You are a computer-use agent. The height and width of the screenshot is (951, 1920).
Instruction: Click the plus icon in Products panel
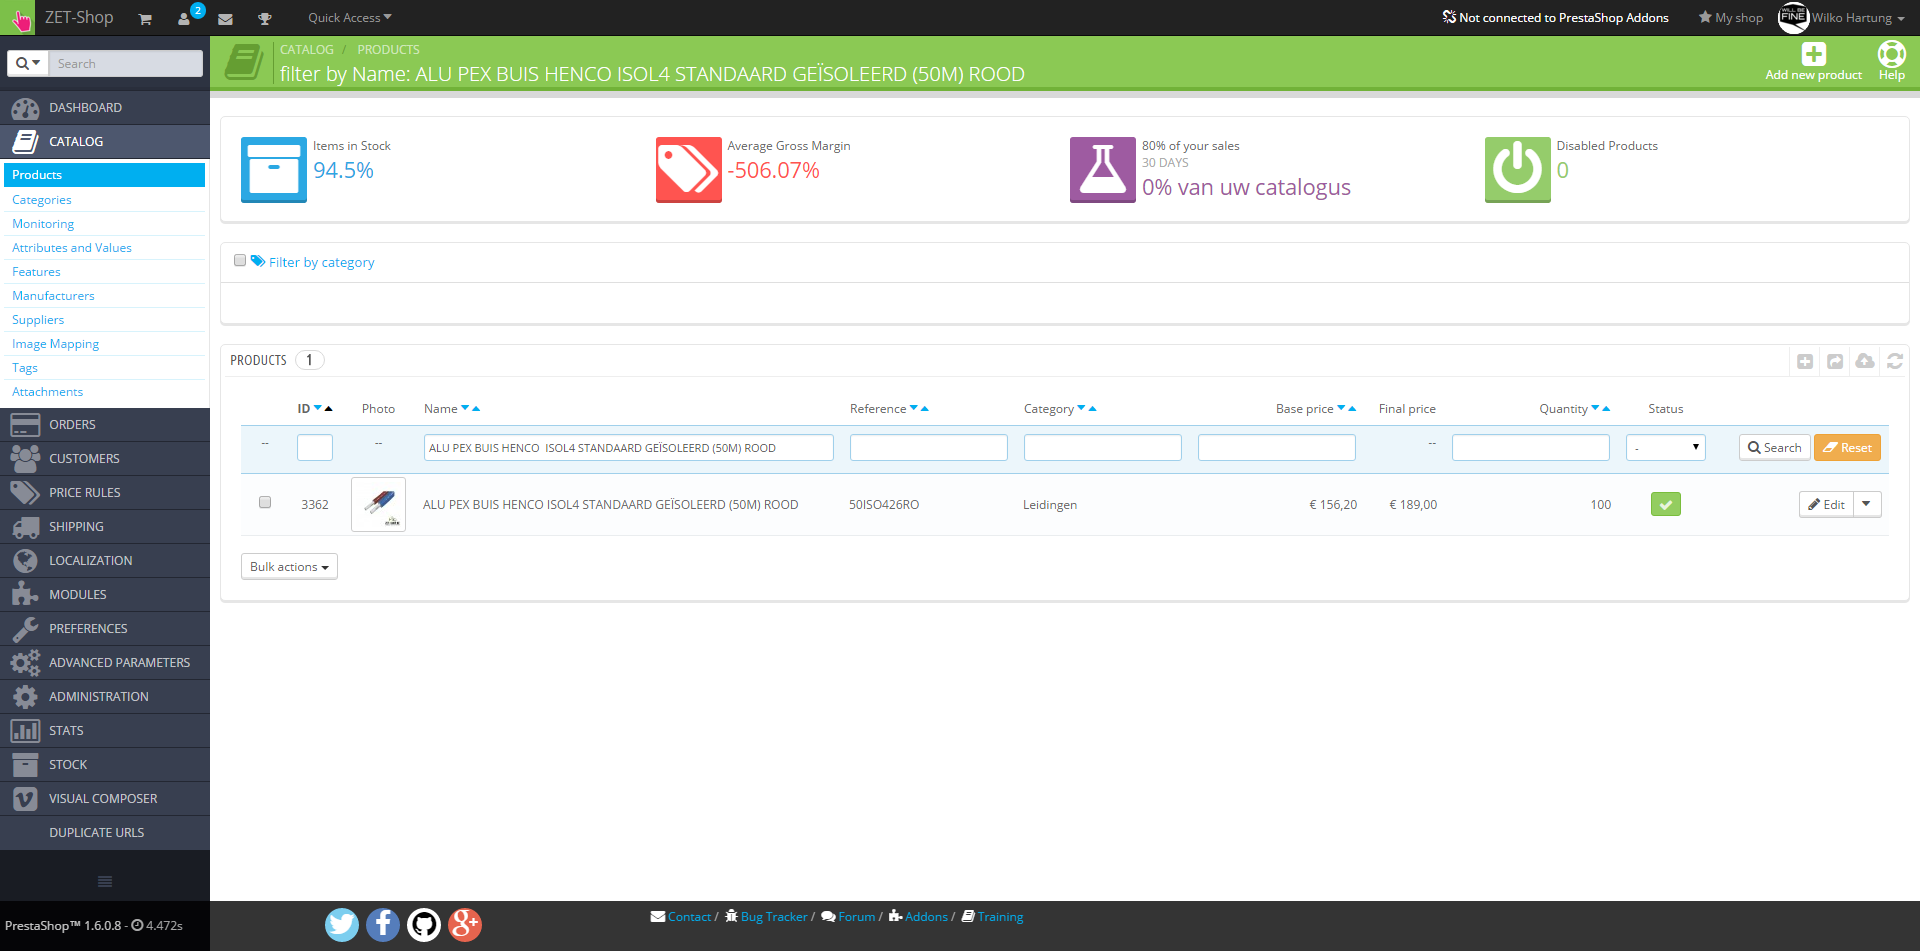[1805, 361]
